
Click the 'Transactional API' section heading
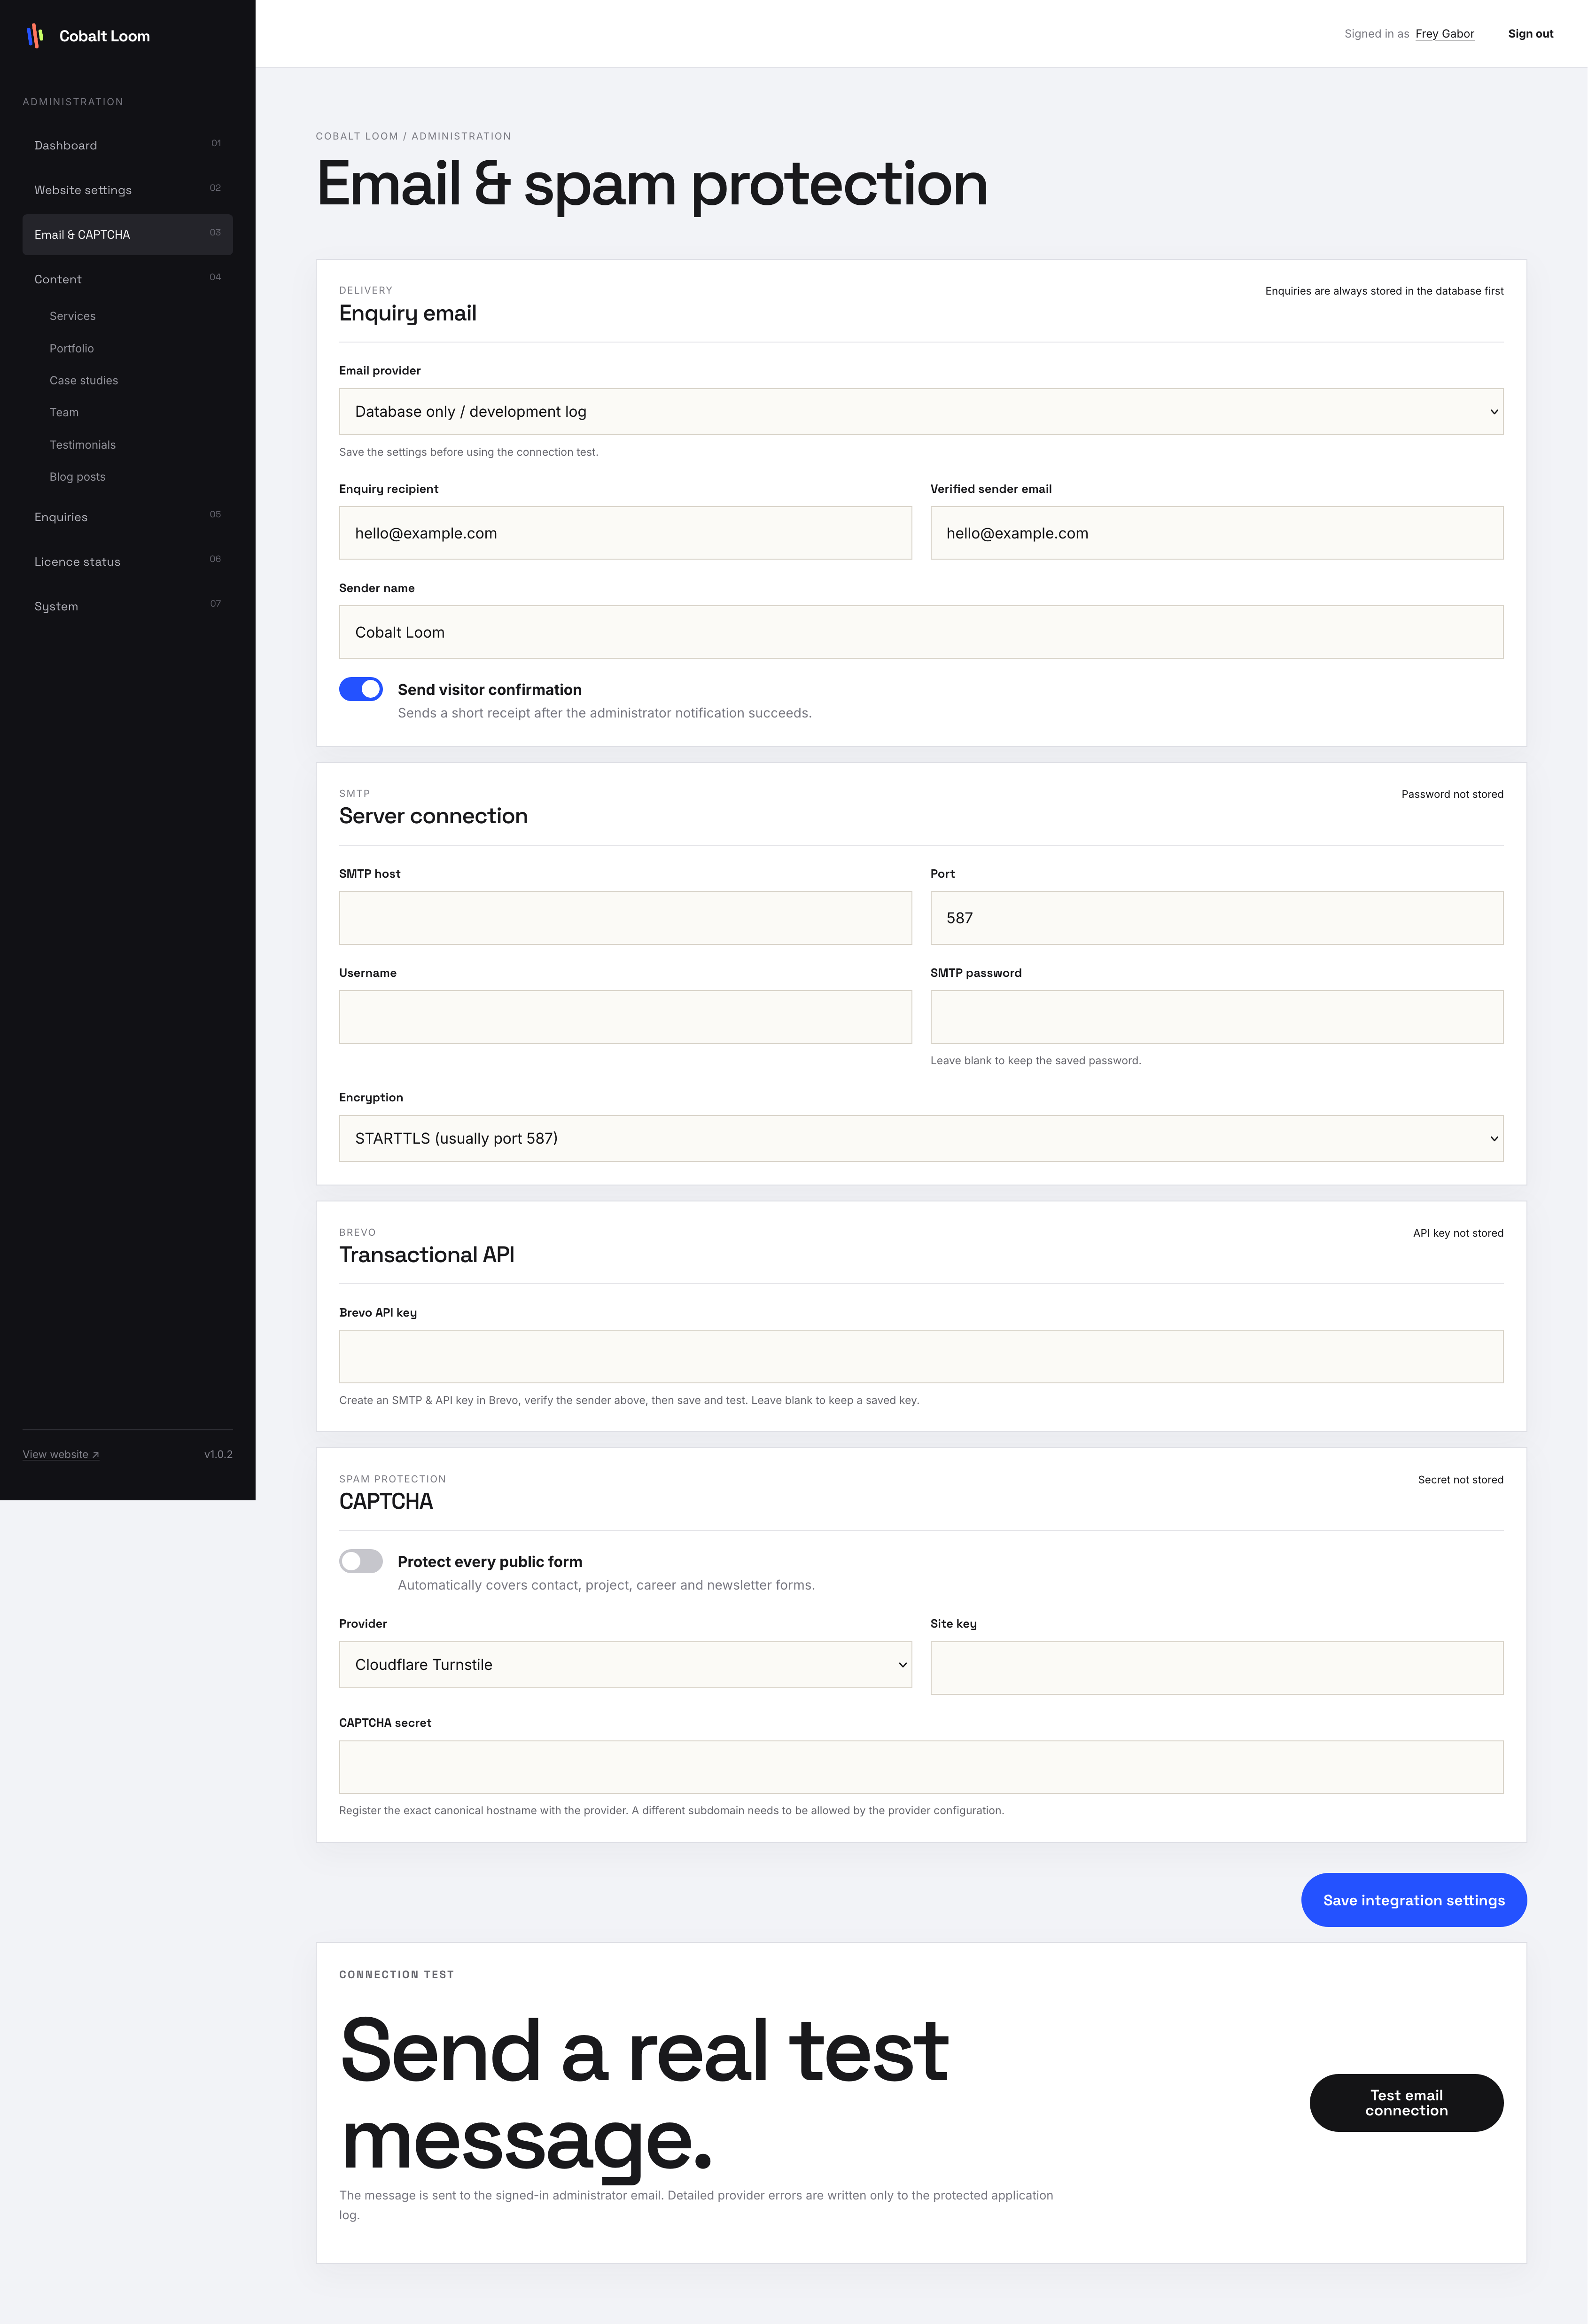coord(427,1255)
